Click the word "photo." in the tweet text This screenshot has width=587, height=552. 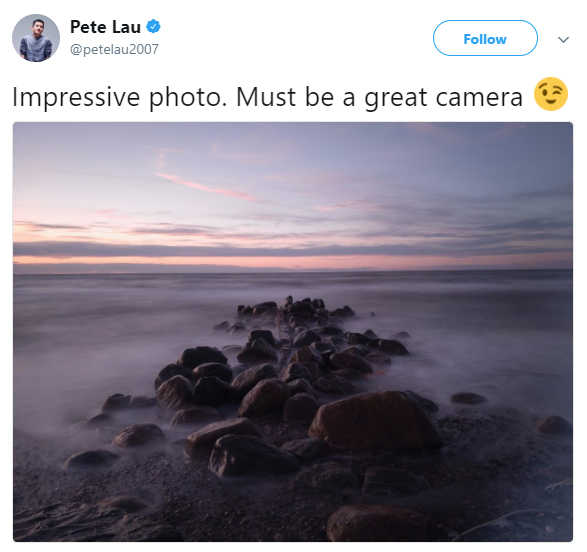click(x=188, y=98)
